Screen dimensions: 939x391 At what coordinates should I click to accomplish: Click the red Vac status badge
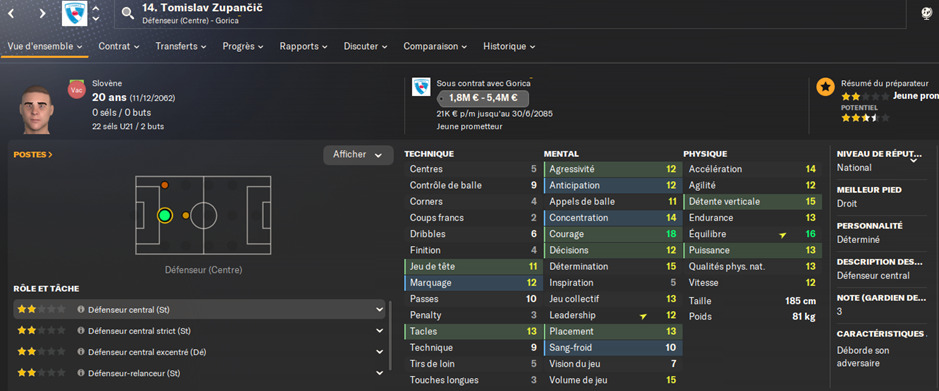pos(76,90)
